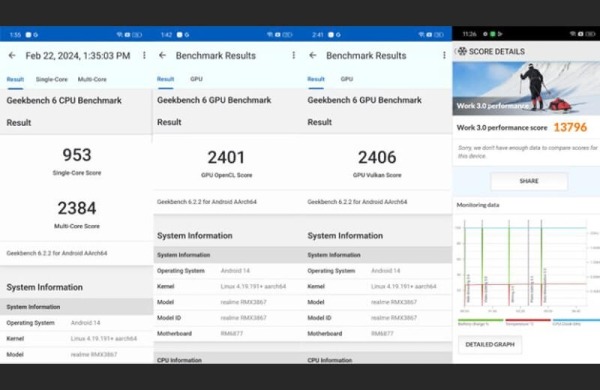This screenshot has height=390, width=600.
Task: Select Result tab on CPU benchmark screen
Action: 15,79
